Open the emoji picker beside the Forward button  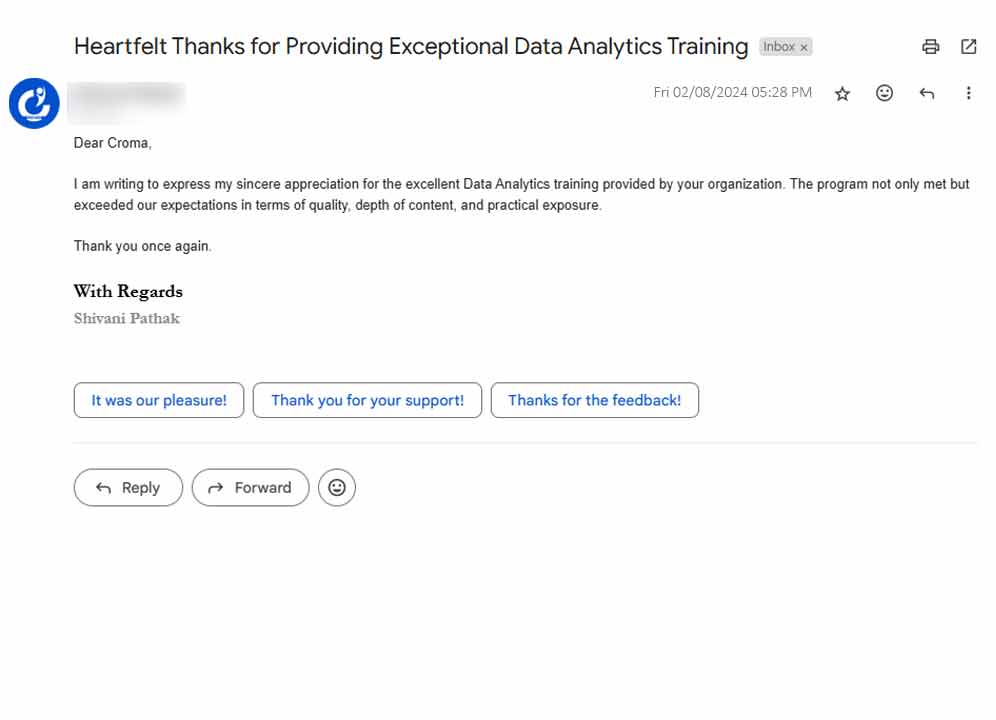[x=337, y=487]
